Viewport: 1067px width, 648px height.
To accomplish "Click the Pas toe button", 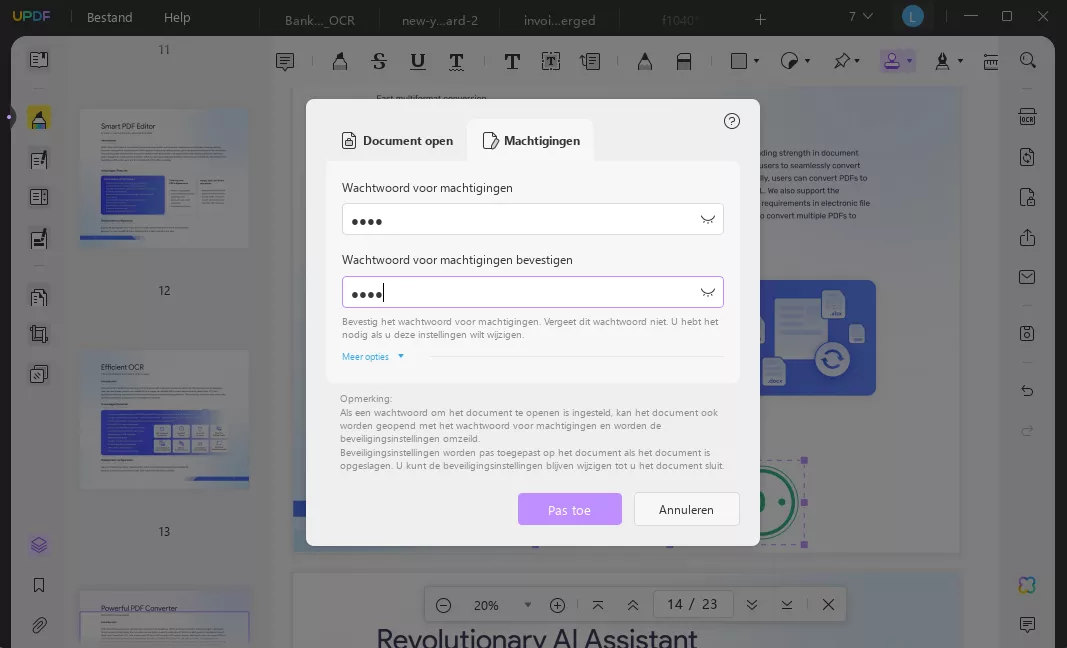I will click(x=570, y=510).
